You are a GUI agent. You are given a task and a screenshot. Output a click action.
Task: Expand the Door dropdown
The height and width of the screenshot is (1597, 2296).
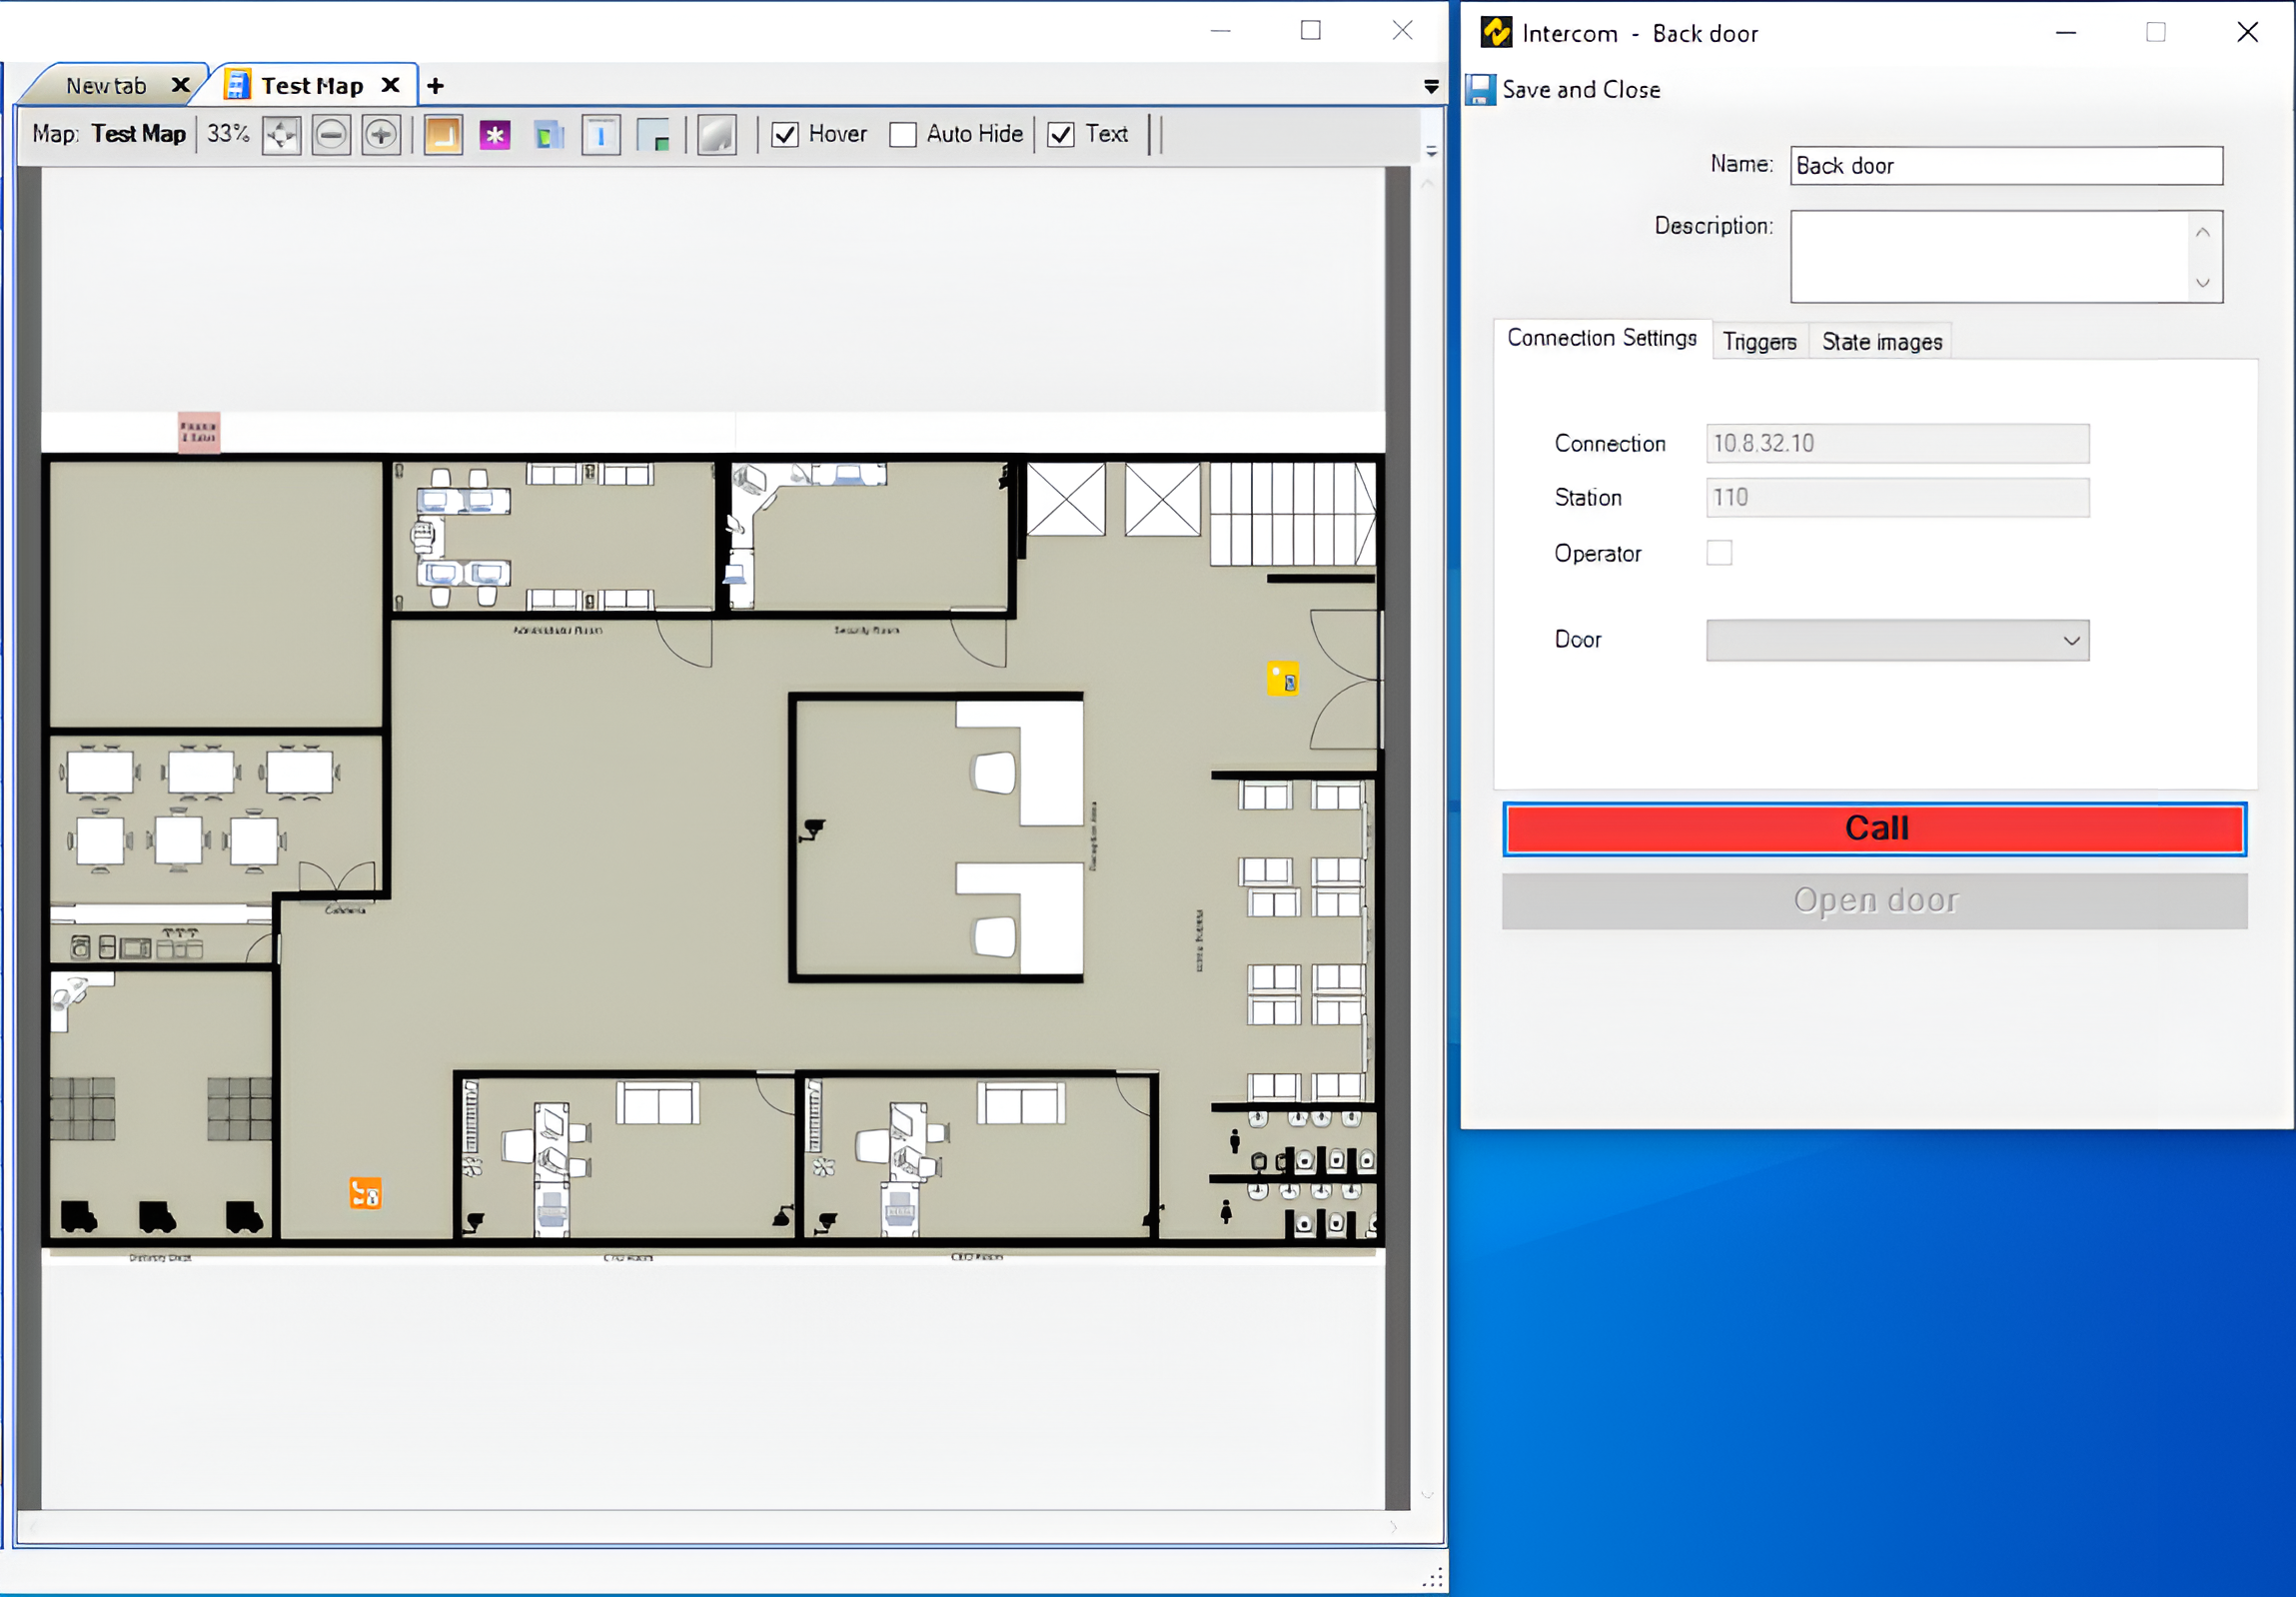coord(2071,640)
